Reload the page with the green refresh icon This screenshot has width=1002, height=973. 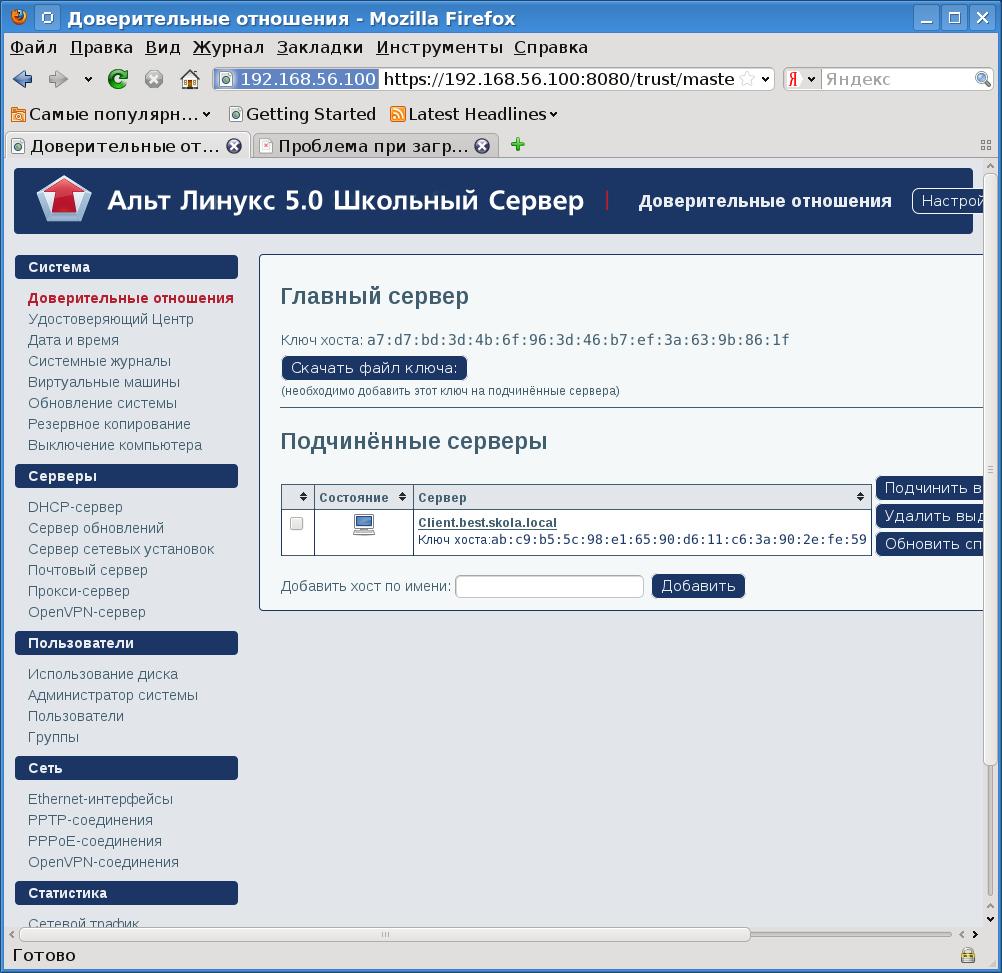coord(118,79)
